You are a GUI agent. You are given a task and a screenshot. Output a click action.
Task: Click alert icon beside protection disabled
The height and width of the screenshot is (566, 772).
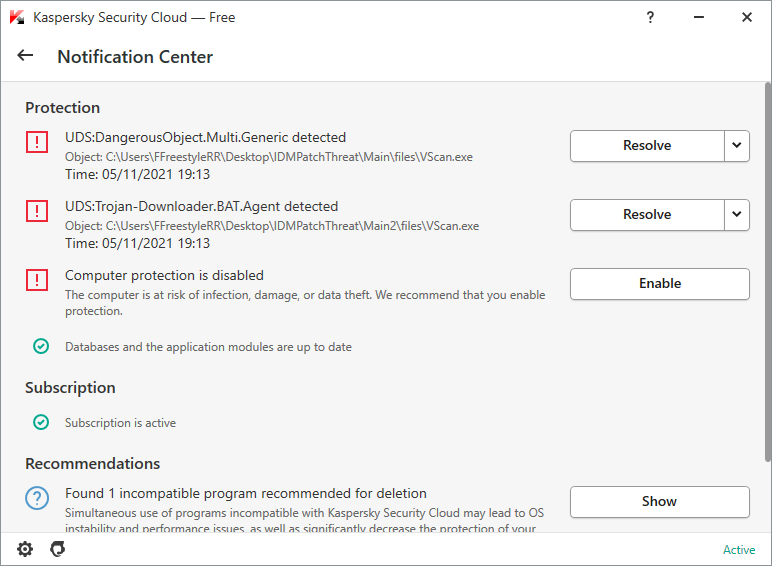tap(37, 280)
